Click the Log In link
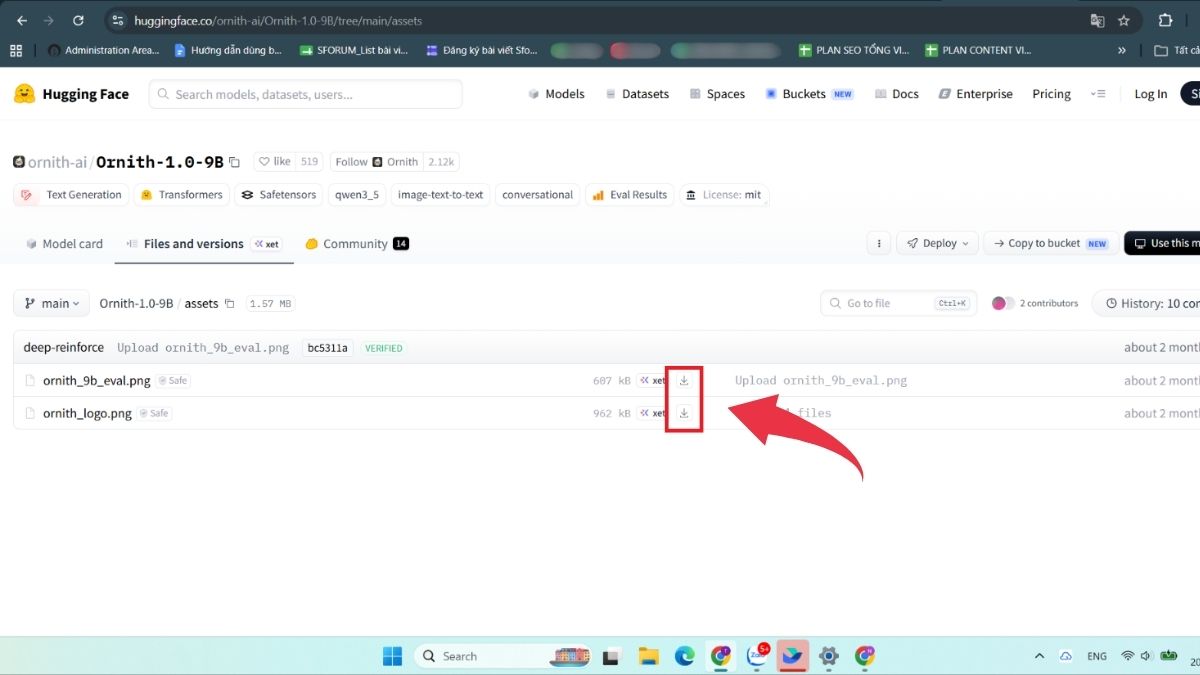The width and height of the screenshot is (1200, 675). [1150, 94]
